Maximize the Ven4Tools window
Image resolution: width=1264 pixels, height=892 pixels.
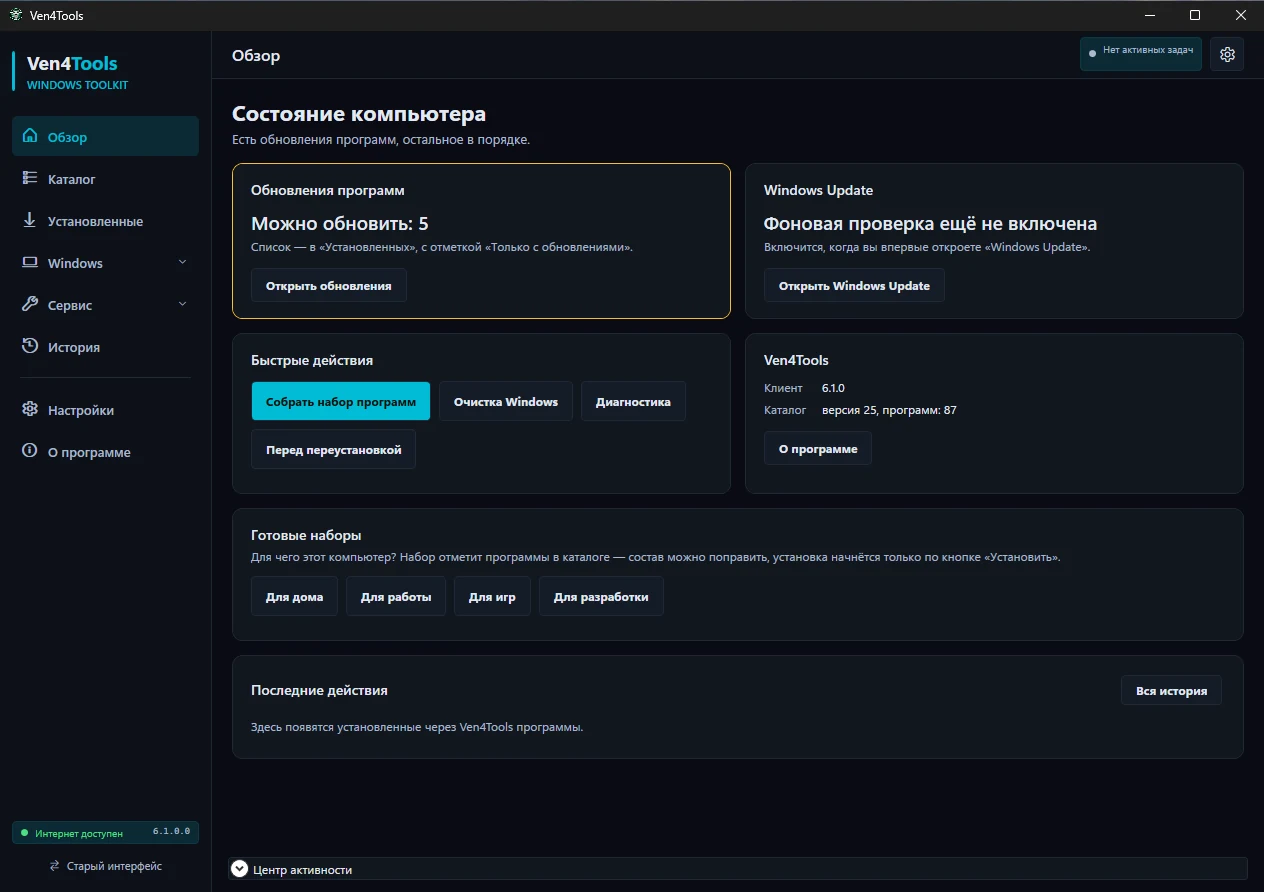click(x=1195, y=15)
